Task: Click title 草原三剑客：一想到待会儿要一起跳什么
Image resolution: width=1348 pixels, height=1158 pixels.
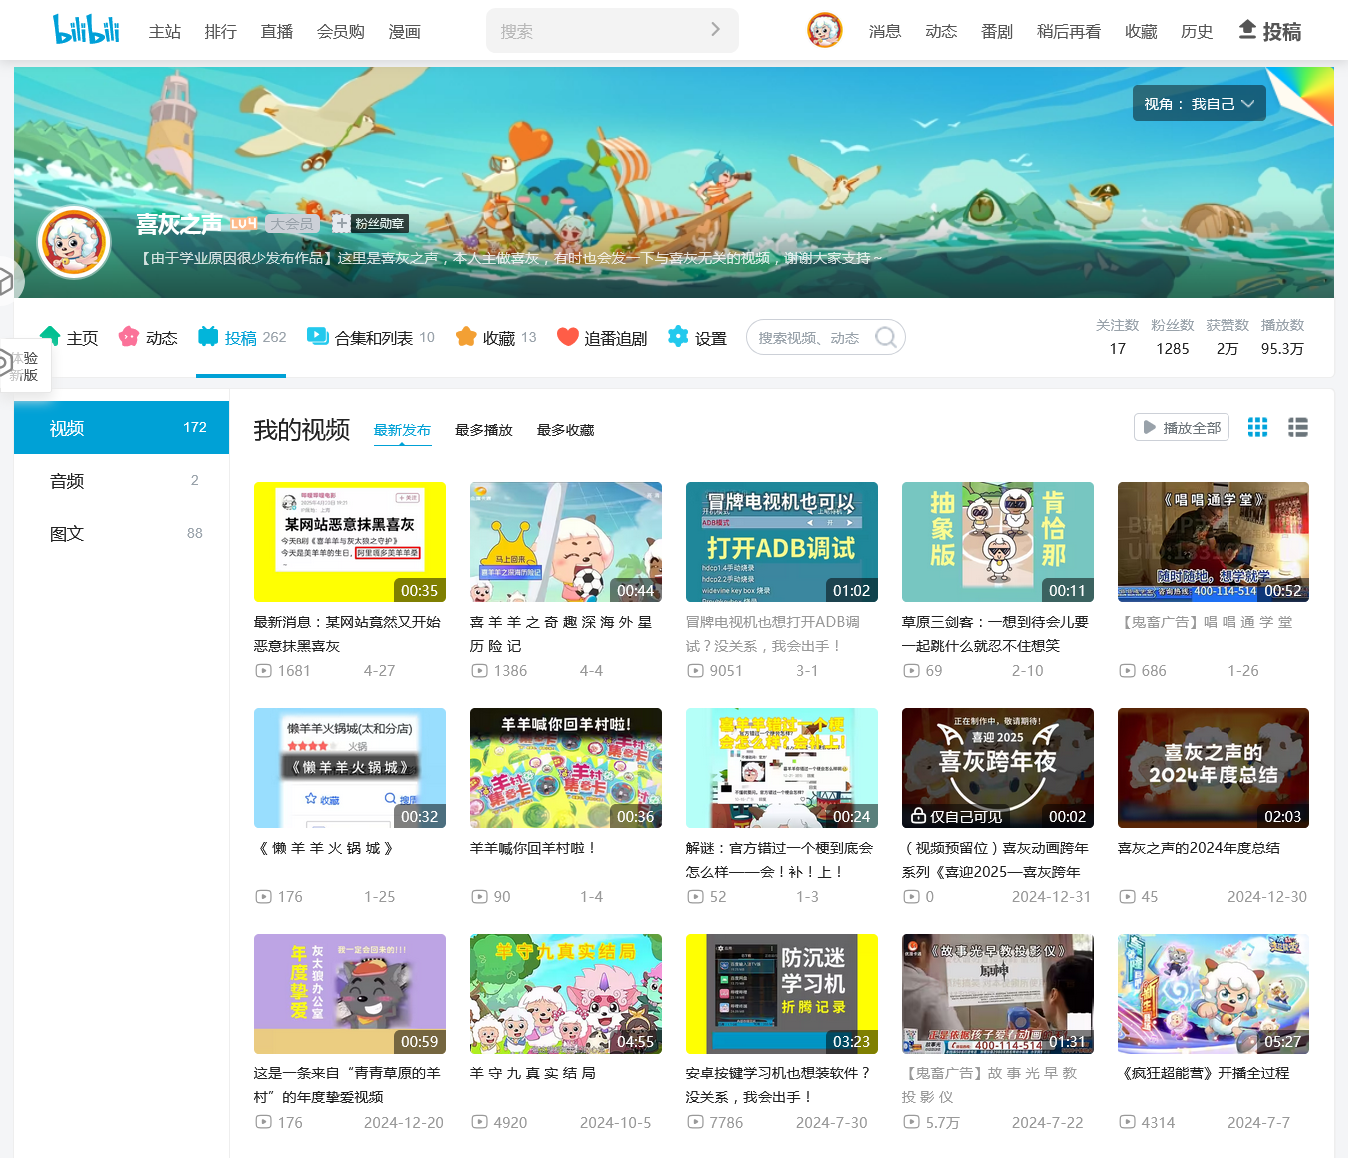Action: tap(996, 634)
